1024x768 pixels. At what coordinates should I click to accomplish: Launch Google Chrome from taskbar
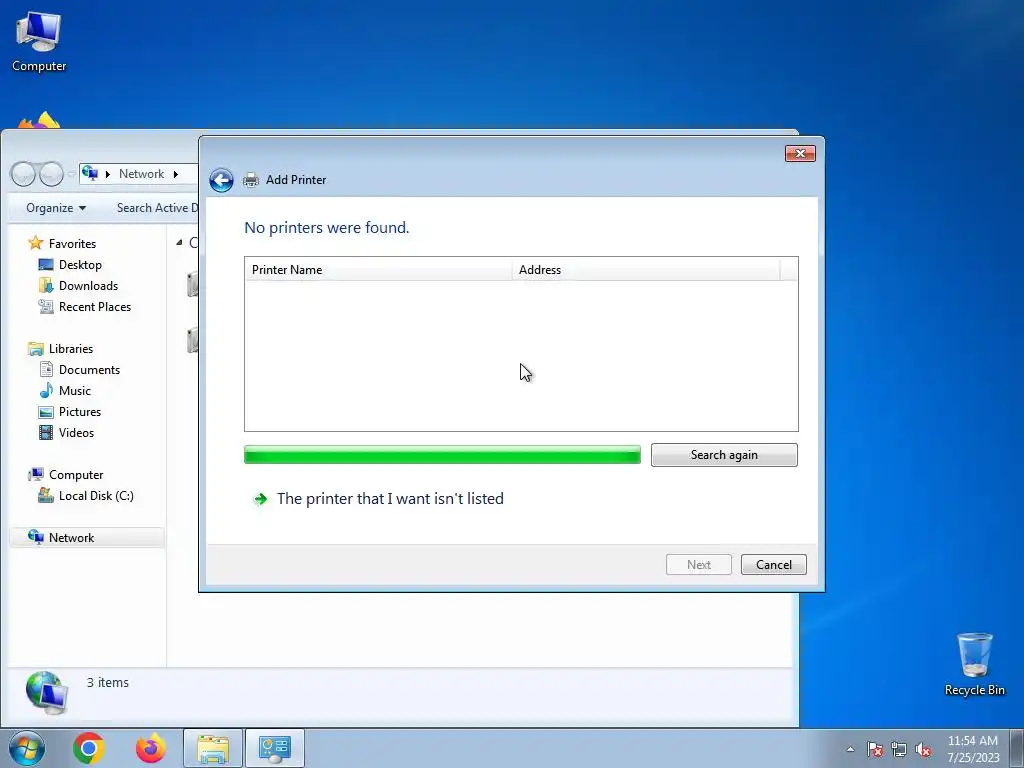[x=89, y=748]
